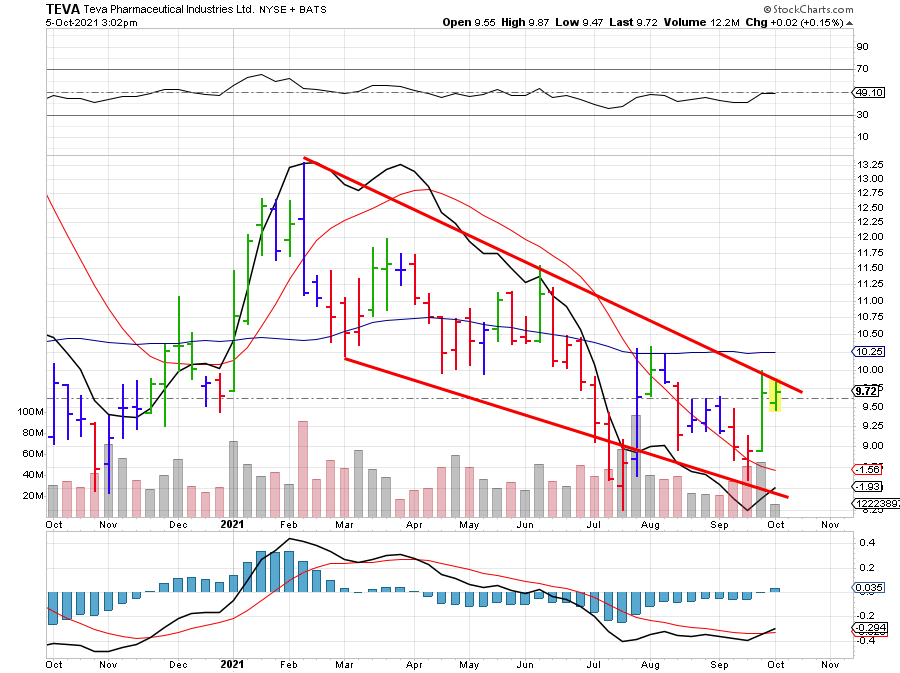
Task: Select the MACD histogram value label 0.035
Action: click(x=868, y=588)
